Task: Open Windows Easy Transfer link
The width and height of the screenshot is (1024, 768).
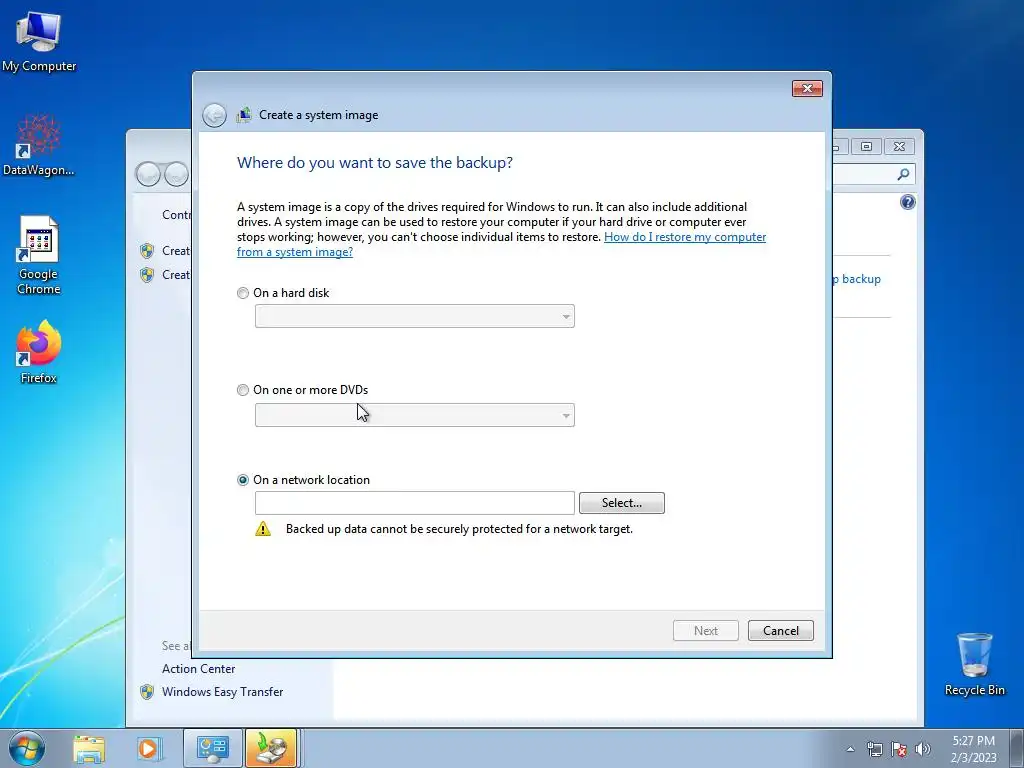Action: tap(223, 692)
